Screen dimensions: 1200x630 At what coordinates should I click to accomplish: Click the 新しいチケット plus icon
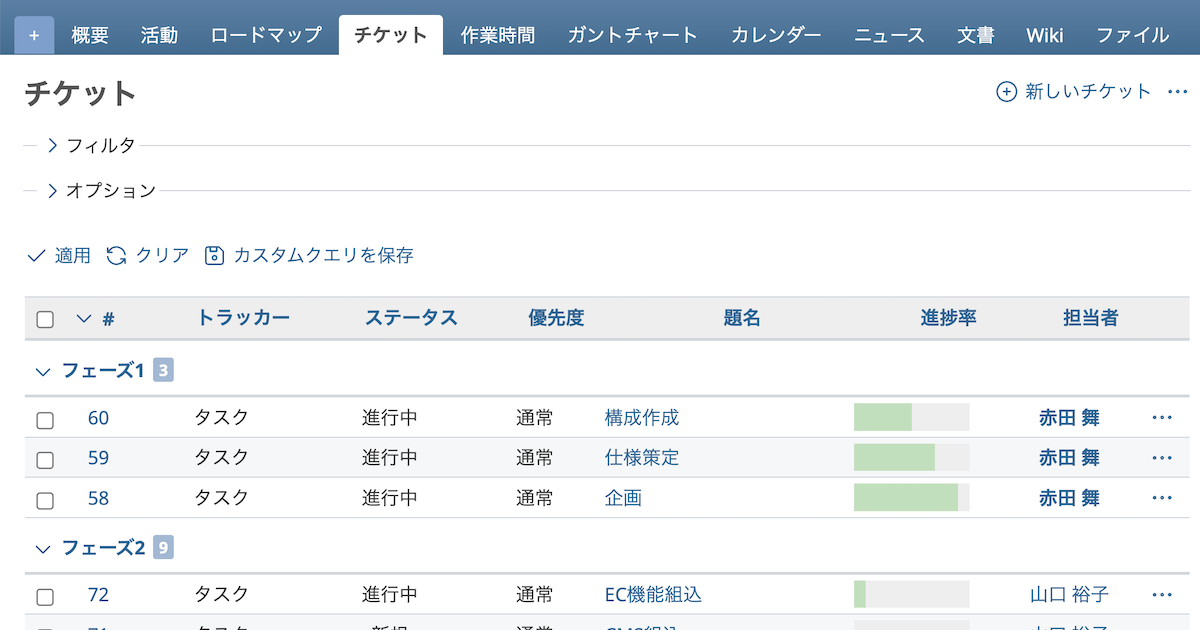[x=1006, y=92]
